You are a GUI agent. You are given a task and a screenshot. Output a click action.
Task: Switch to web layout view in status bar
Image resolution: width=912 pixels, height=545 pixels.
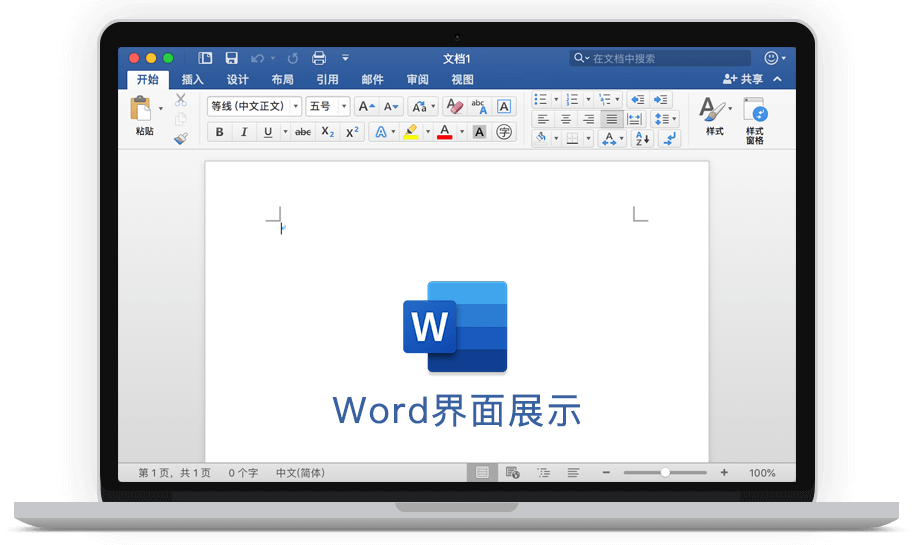512,473
